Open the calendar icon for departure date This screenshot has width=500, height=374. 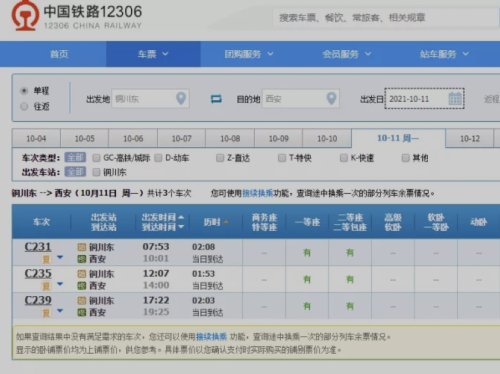[455, 99]
